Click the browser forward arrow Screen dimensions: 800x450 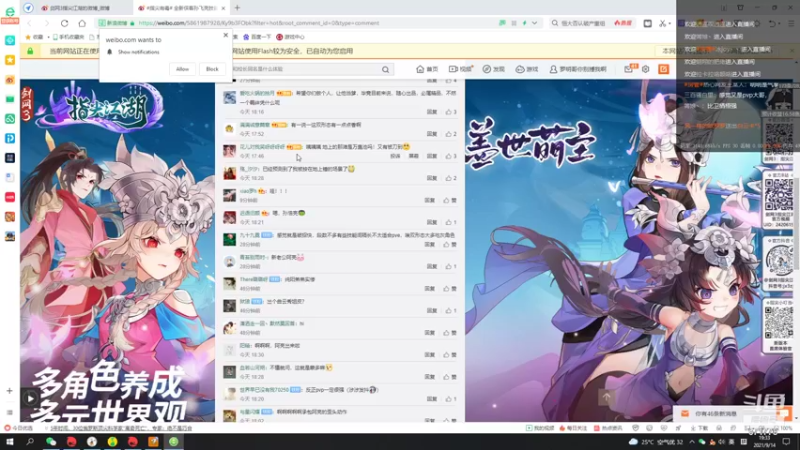point(47,23)
